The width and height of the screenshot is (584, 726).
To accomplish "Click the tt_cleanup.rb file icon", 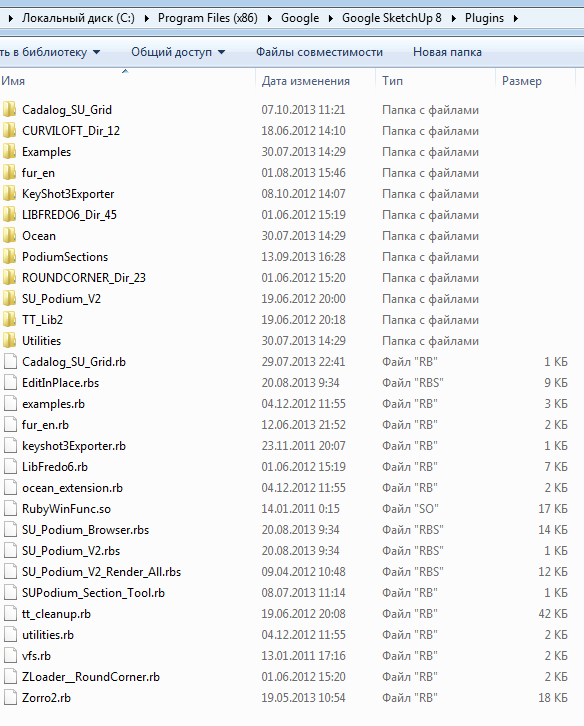I will (x=10, y=613).
